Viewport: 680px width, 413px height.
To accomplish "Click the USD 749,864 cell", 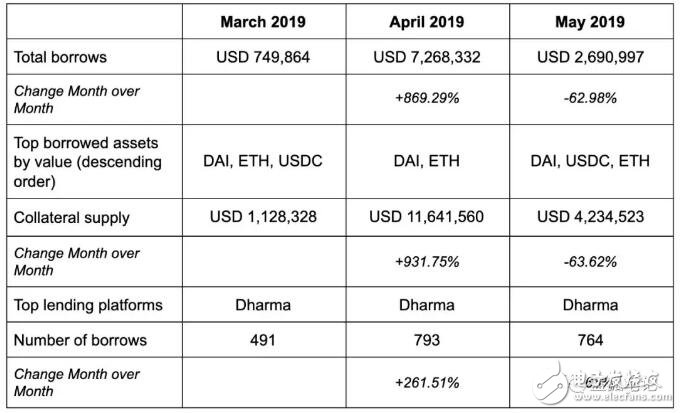I will click(264, 57).
